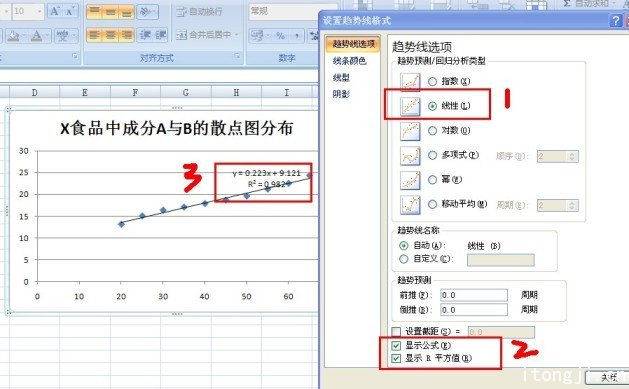Click the polynomial 顺序 spinner
This screenshot has height=389, width=629.
pos(572,156)
